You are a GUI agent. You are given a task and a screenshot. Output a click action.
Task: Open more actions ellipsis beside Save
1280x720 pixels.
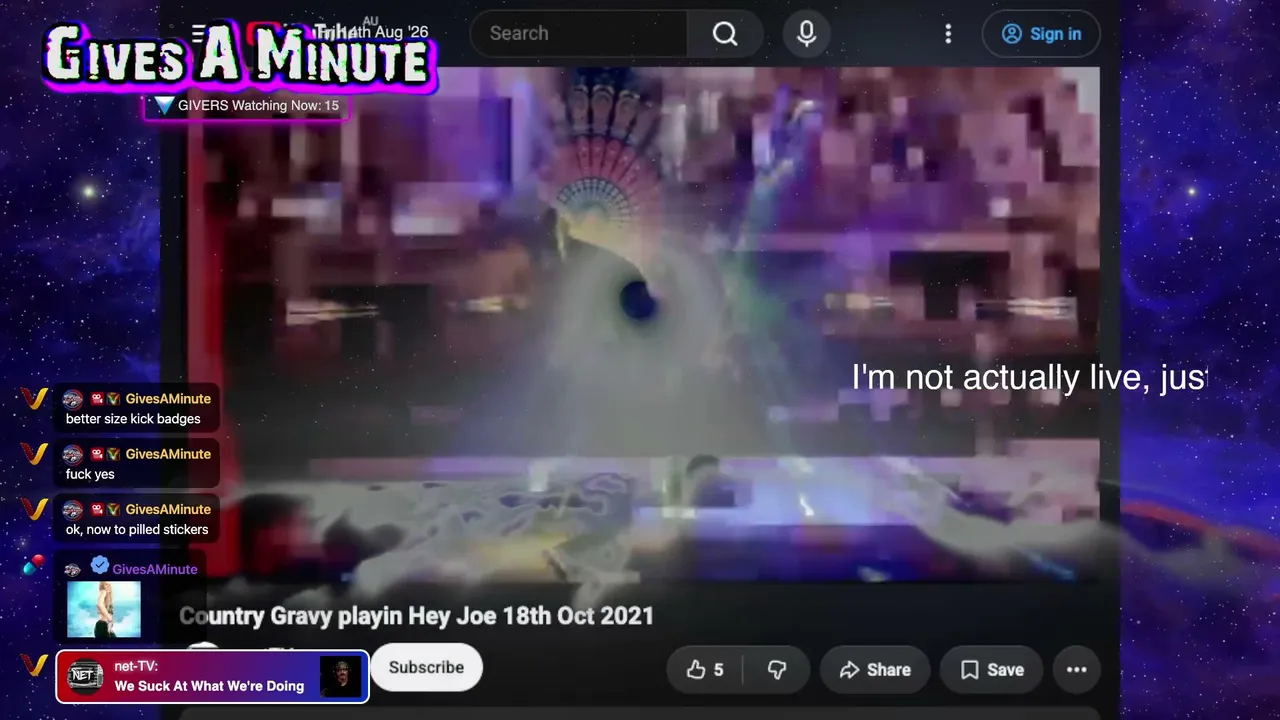(x=1076, y=670)
